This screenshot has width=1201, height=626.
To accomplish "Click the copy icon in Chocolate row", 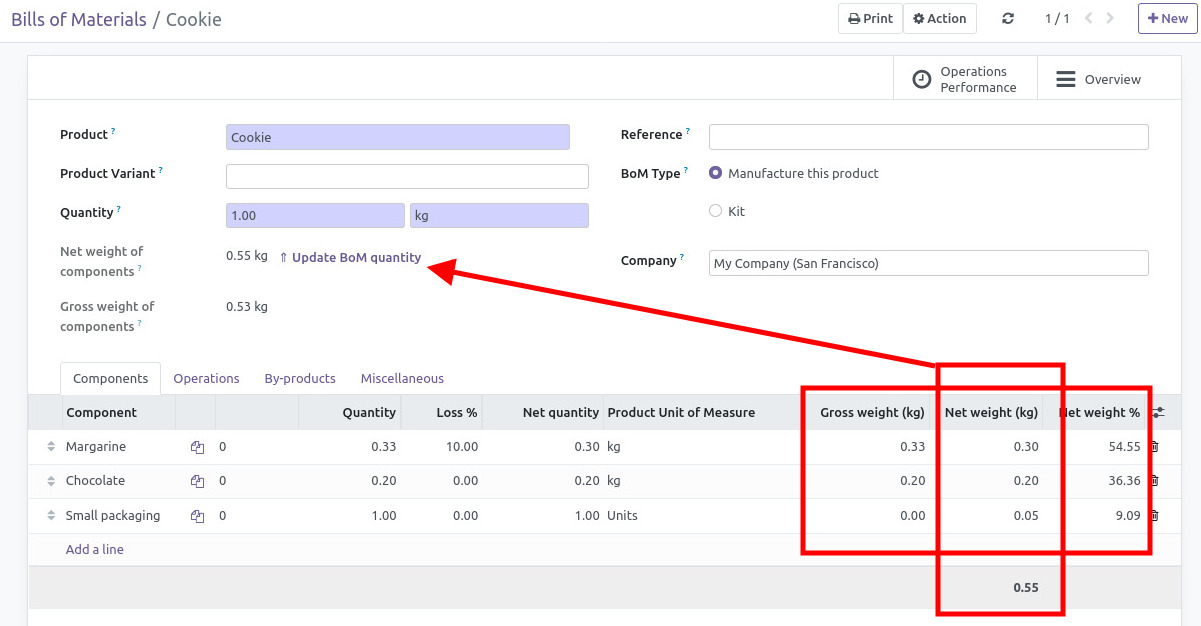I will pos(197,481).
